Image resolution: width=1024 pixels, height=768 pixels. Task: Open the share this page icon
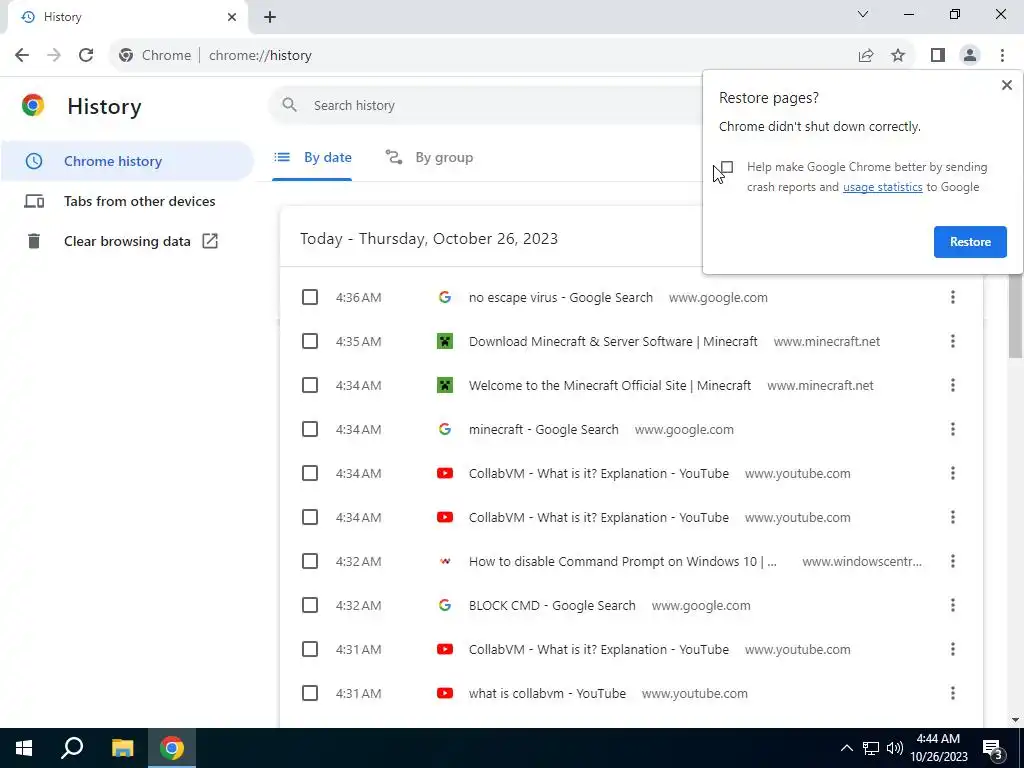[866, 56]
